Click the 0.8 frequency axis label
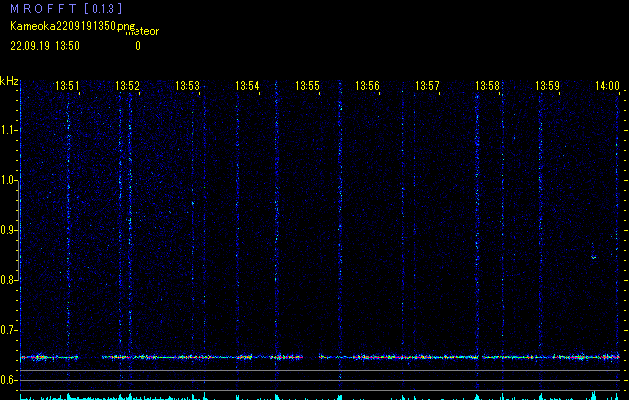Screen dimensions: 629x400 (9, 280)
